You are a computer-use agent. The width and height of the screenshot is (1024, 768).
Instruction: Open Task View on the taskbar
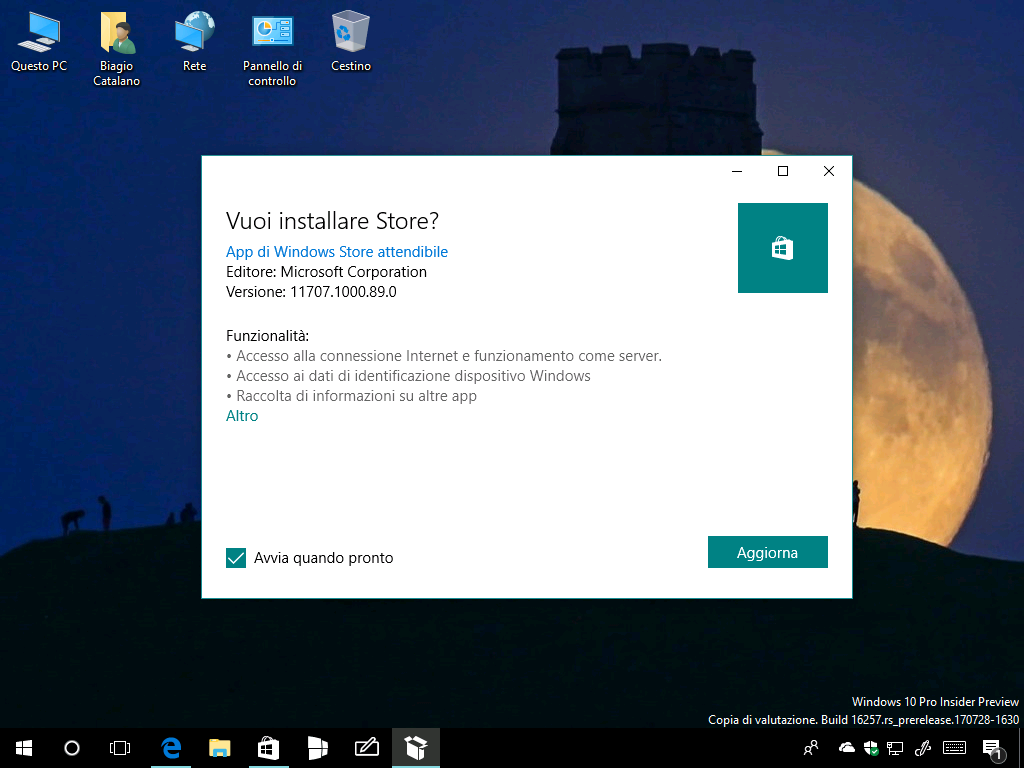(120, 748)
